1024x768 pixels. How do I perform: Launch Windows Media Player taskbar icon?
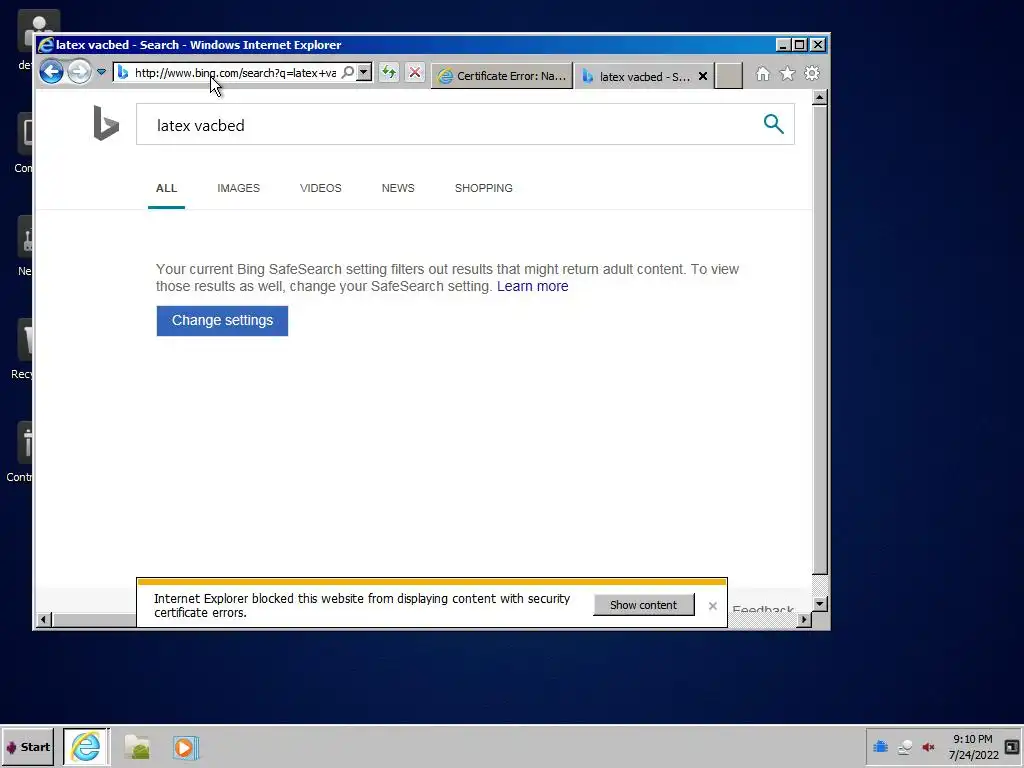pos(185,747)
